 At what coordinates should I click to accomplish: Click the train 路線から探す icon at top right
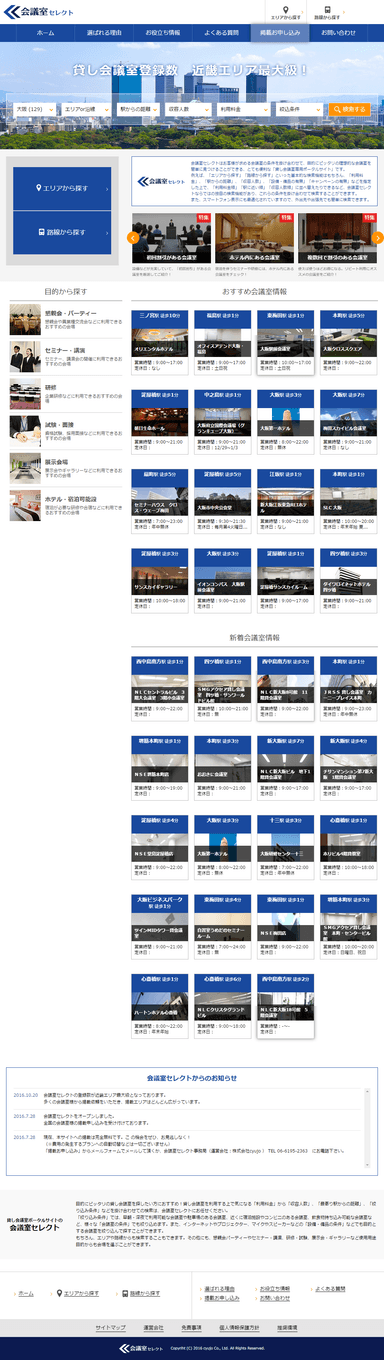click(326, 12)
